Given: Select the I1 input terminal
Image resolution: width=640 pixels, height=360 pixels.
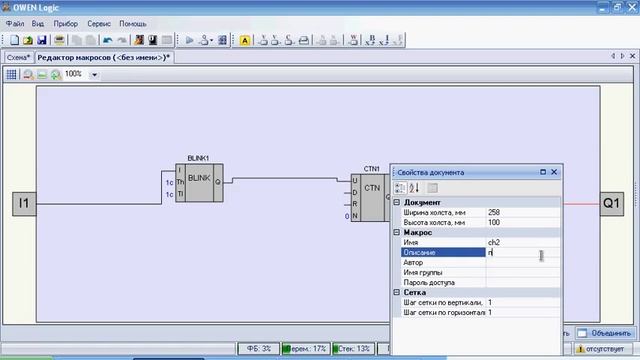Looking at the screenshot, I should click(x=24, y=204).
